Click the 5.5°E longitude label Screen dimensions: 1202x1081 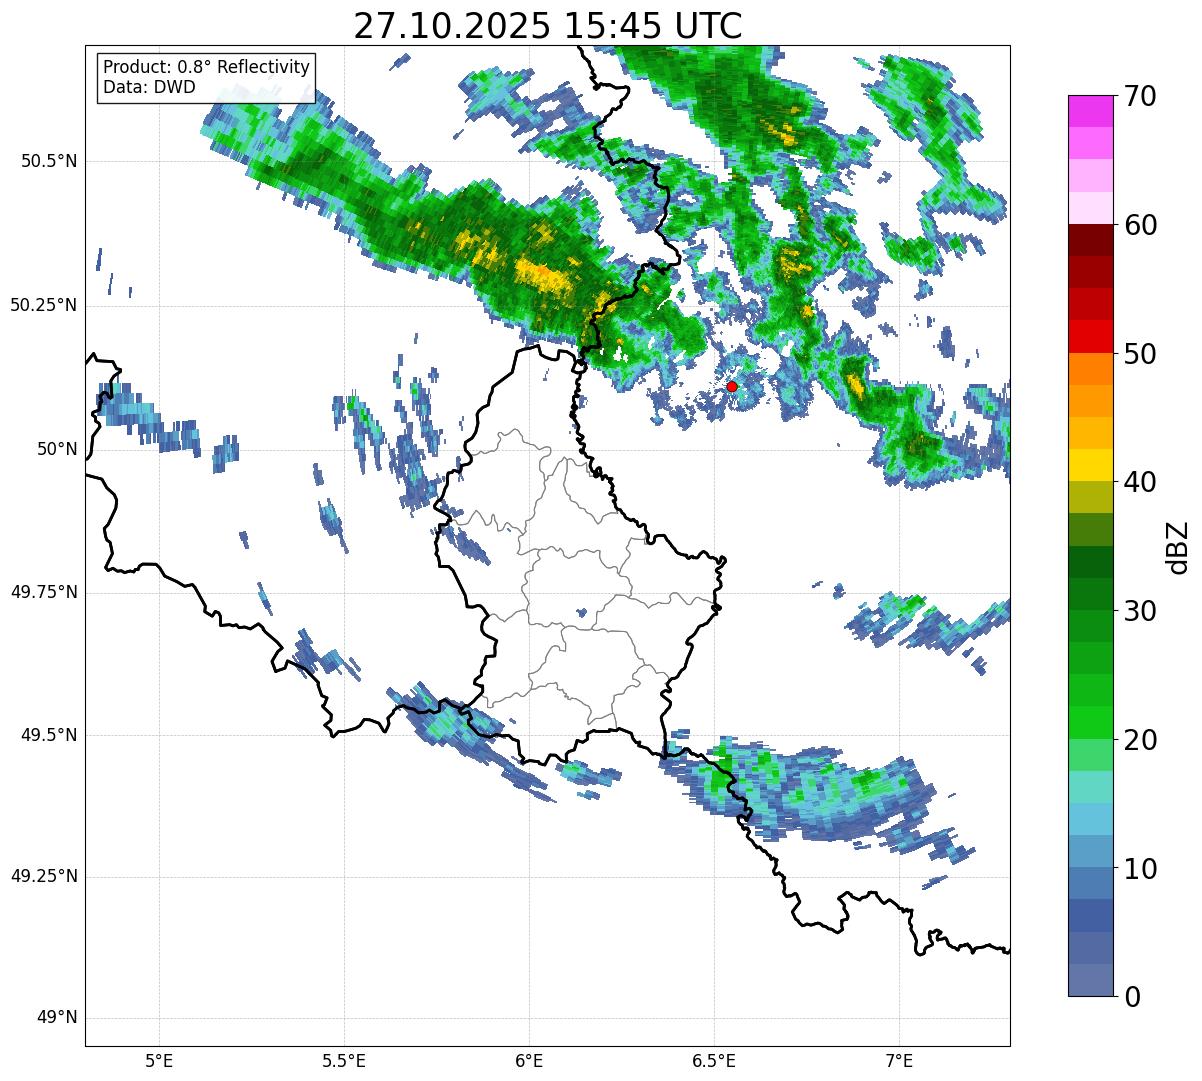pyautogui.click(x=344, y=1061)
